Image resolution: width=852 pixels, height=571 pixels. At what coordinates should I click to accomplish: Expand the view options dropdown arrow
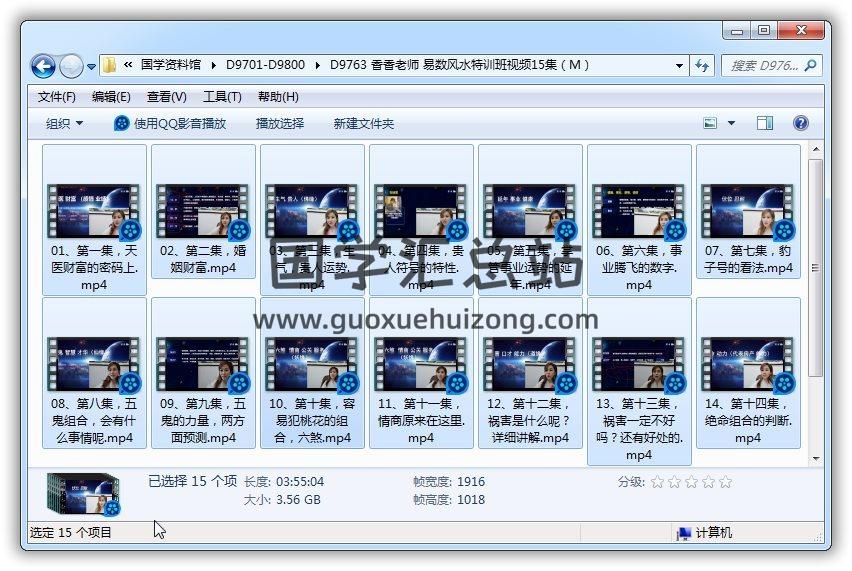(x=731, y=123)
